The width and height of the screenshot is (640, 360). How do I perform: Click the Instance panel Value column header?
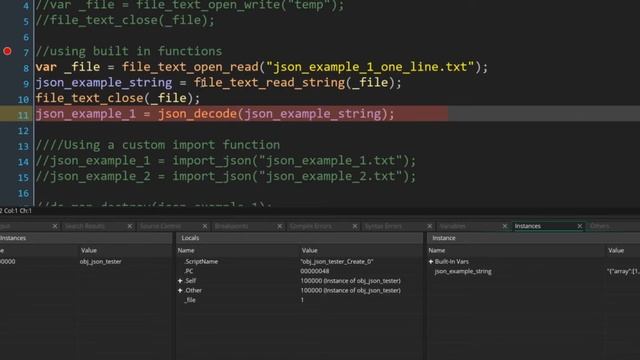(616, 251)
